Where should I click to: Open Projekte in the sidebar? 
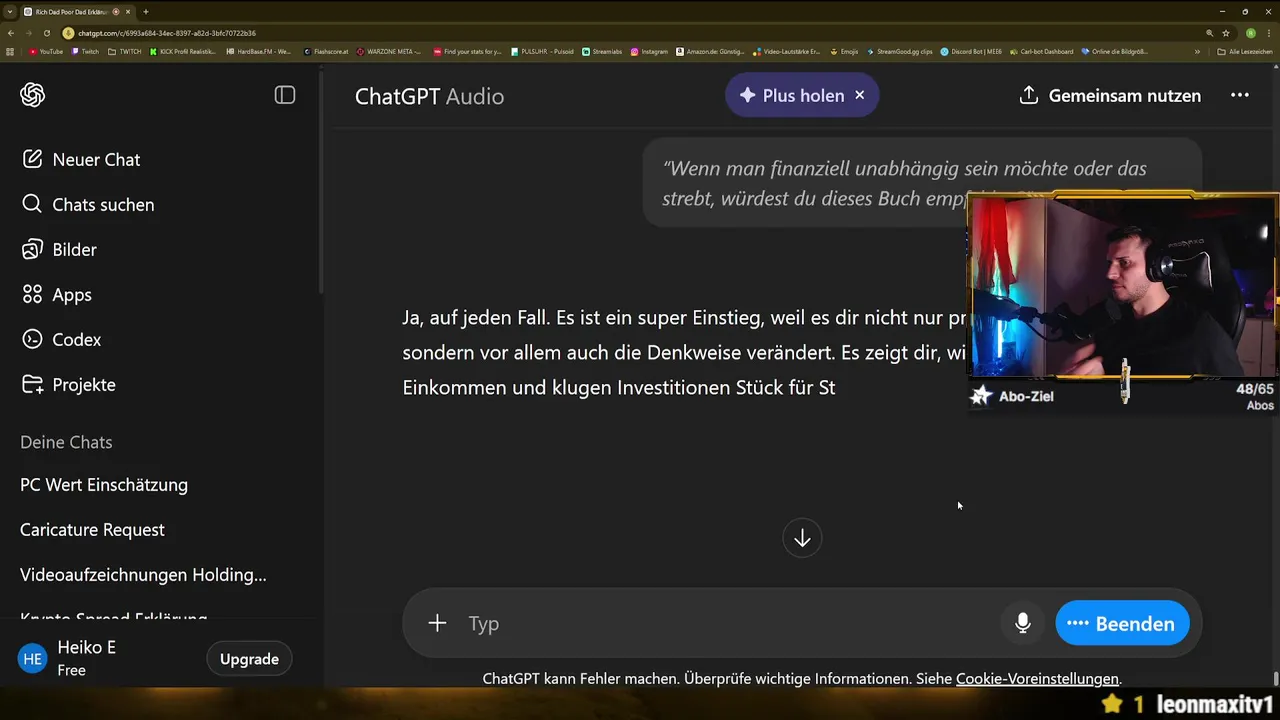(68, 384)
